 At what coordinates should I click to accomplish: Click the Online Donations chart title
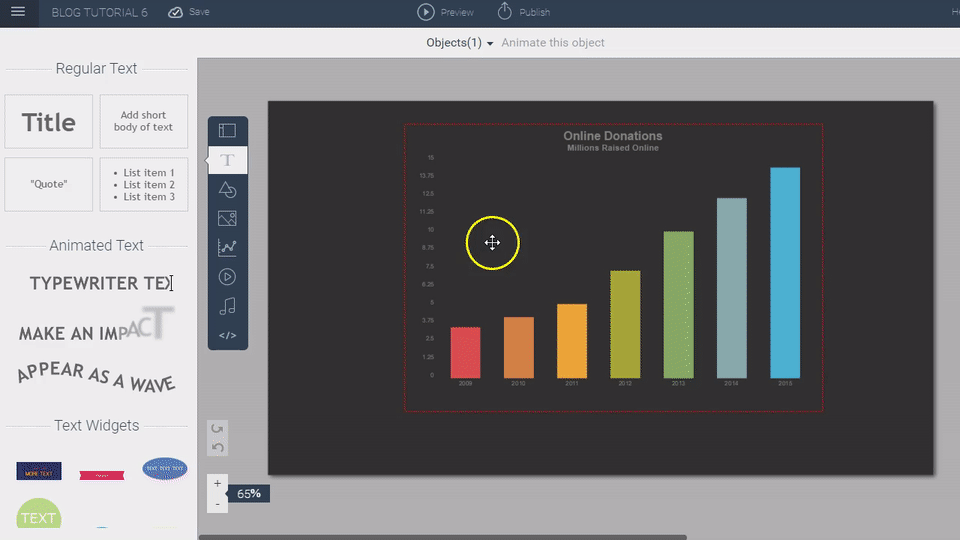coord(613,136)
